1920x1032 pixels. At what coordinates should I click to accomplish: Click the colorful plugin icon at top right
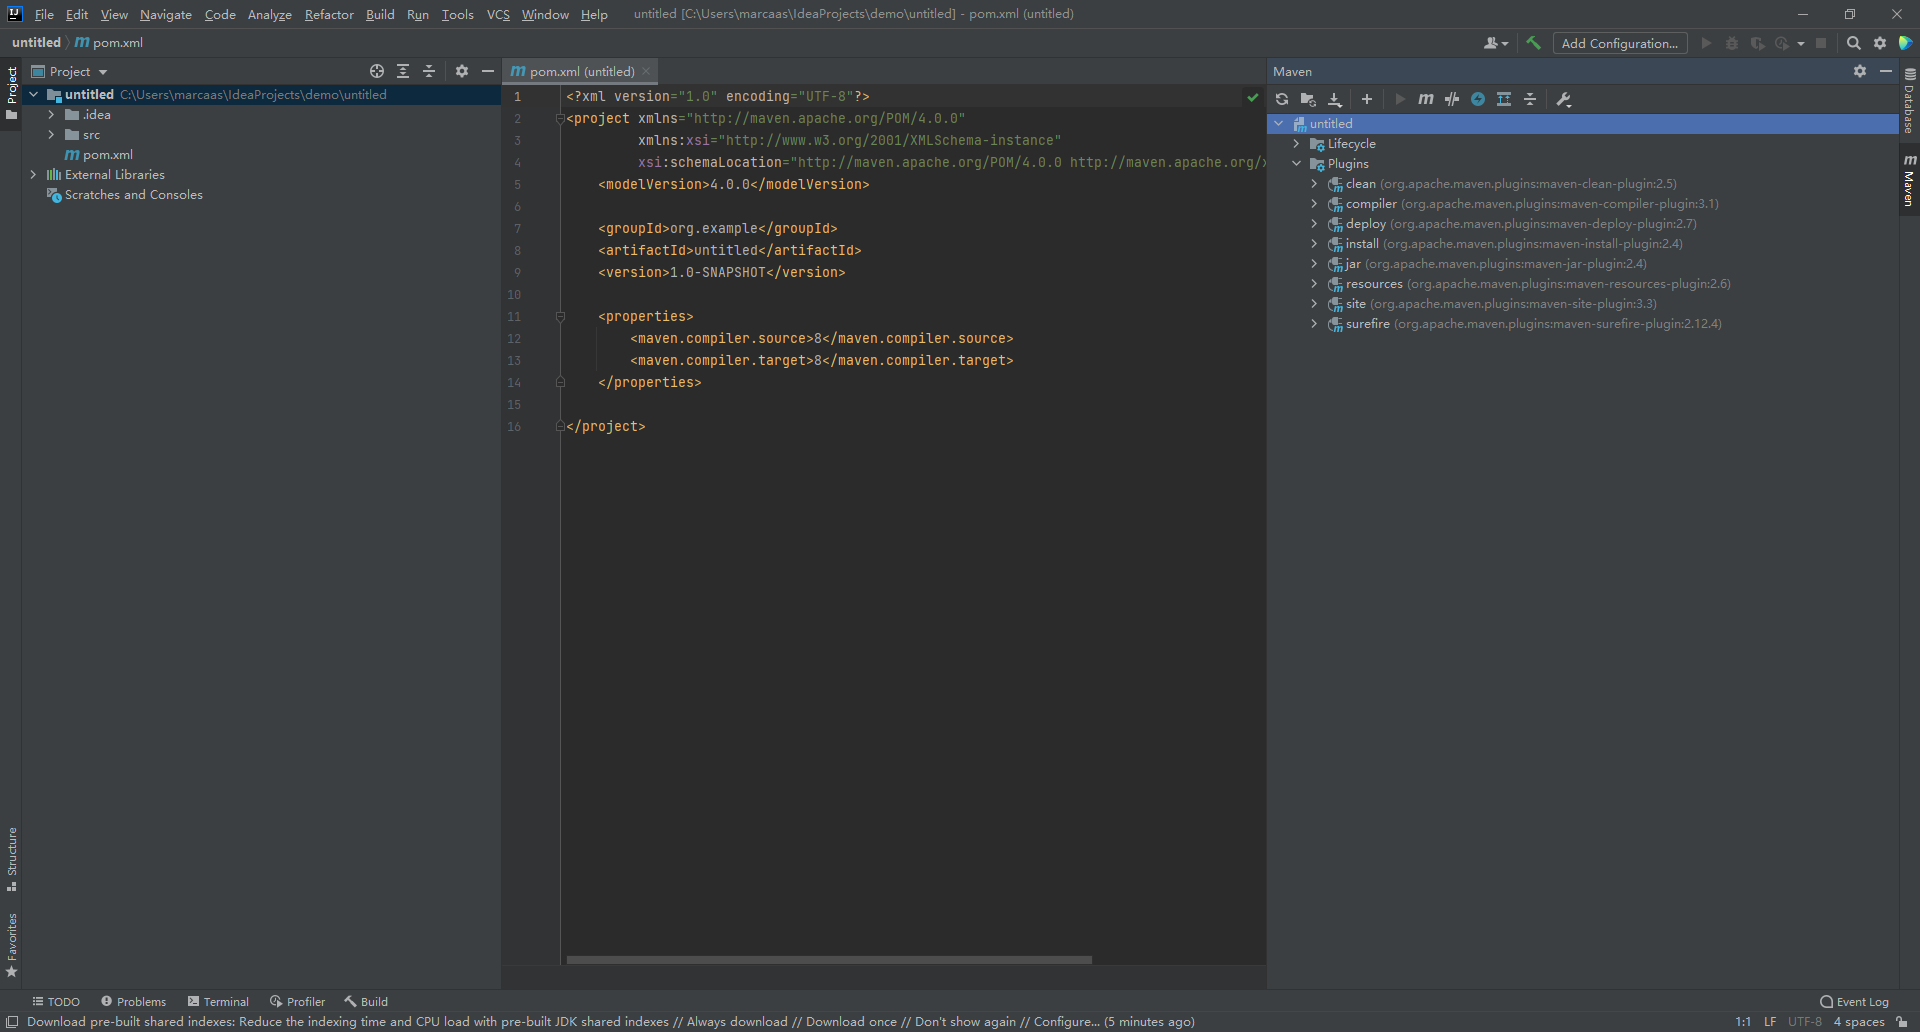pos(1906,43)
